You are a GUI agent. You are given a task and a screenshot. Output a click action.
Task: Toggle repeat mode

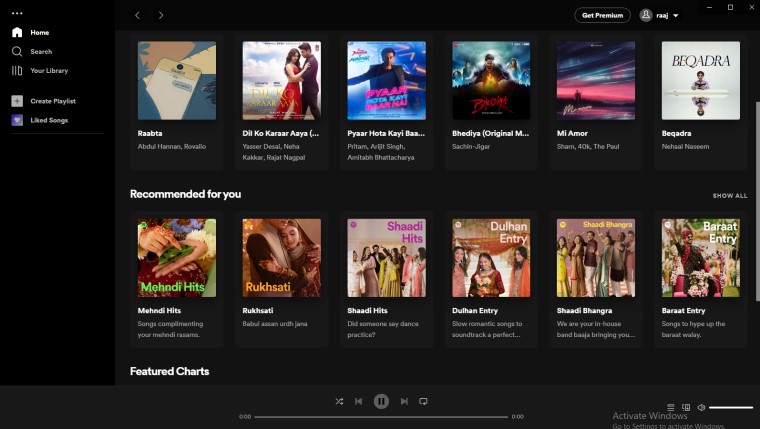(x=423, y=401)
